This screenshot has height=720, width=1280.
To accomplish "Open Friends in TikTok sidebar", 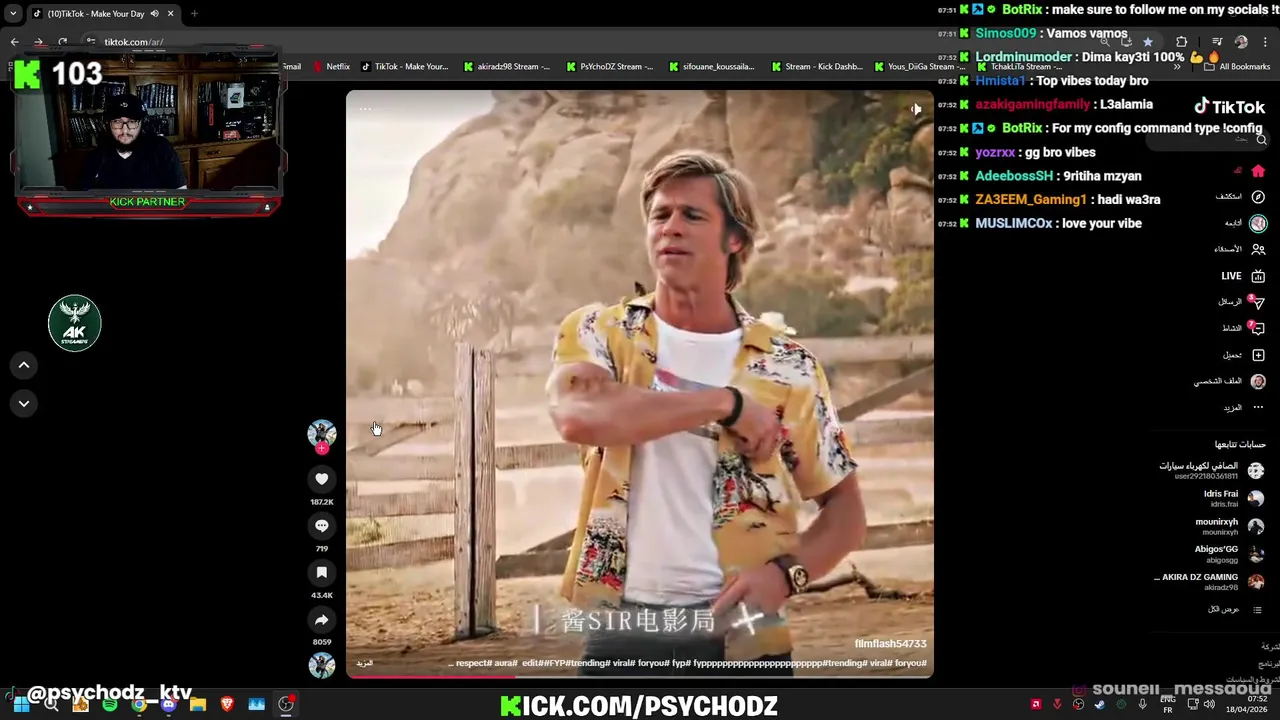I will 1240,249.
